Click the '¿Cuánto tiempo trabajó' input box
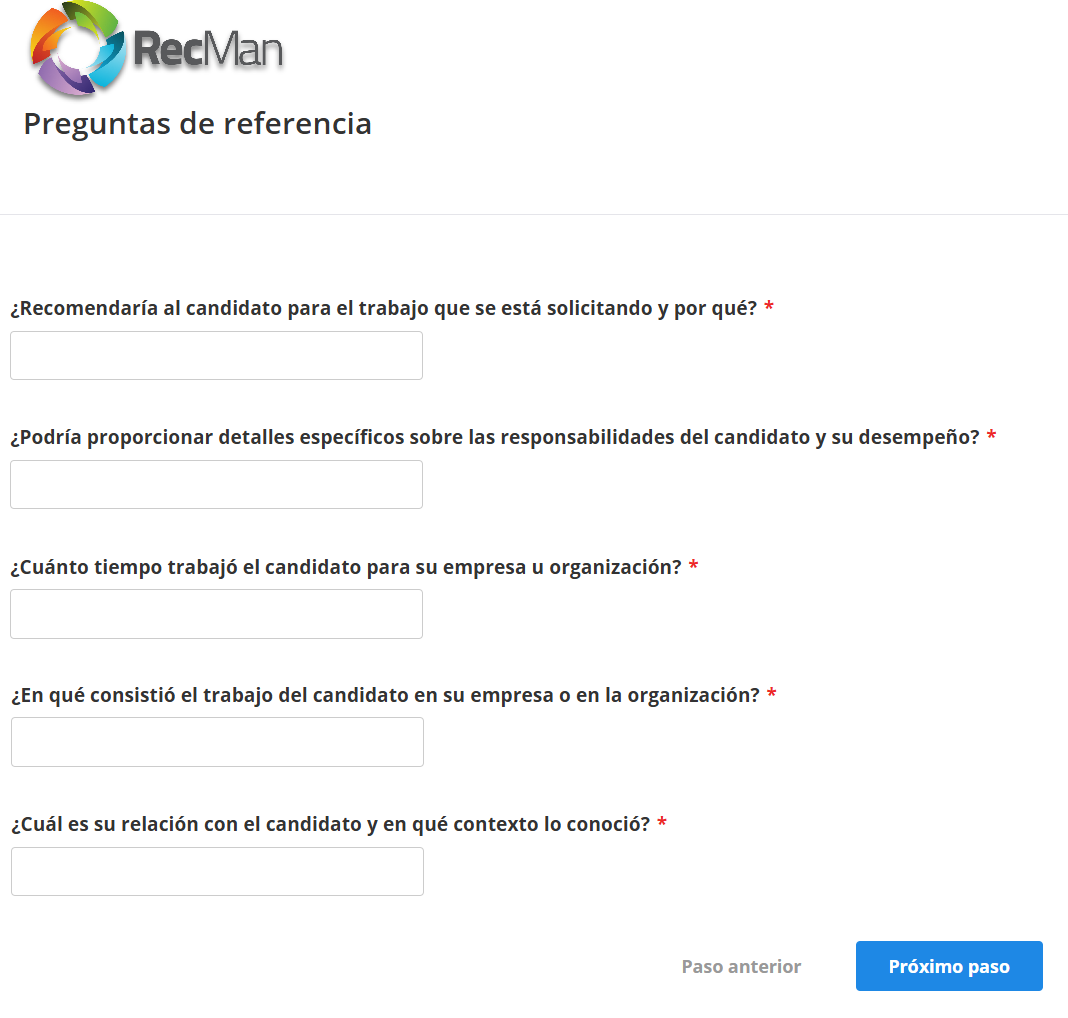The height and width of the screenshot is (1018, 1068). pyautogui.click(x=216, y=614)
